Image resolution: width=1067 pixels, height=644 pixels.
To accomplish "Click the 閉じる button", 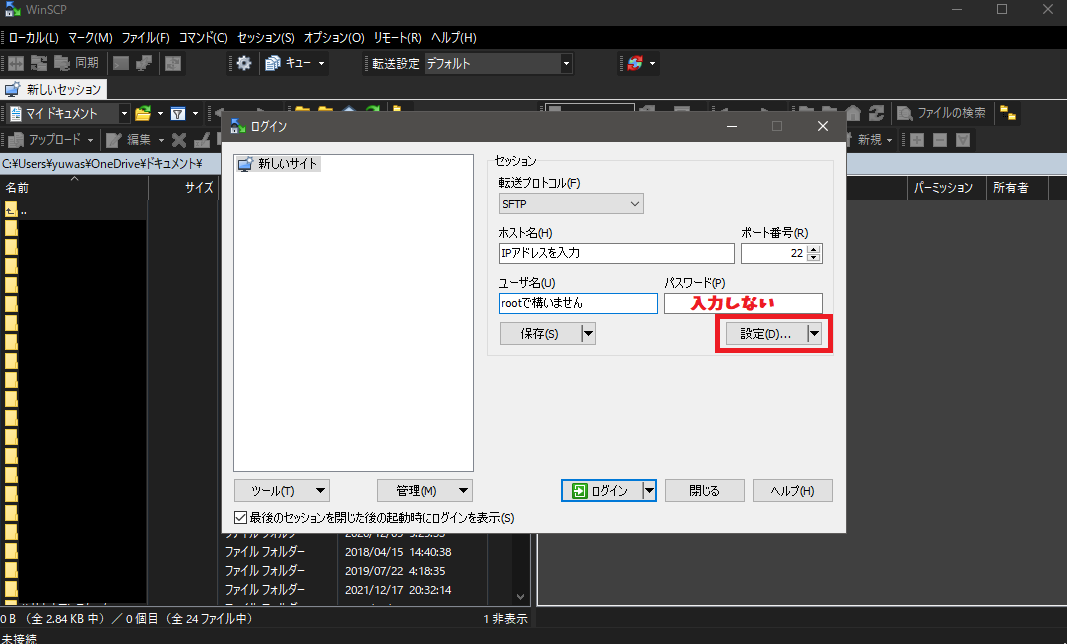I will [x=704, y=491].
